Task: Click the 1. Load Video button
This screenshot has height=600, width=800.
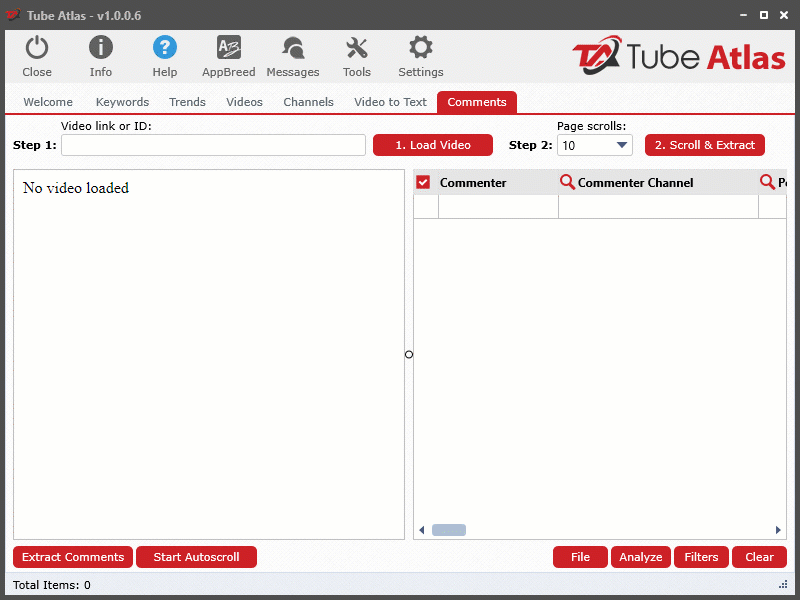Action: pos(433,145)
